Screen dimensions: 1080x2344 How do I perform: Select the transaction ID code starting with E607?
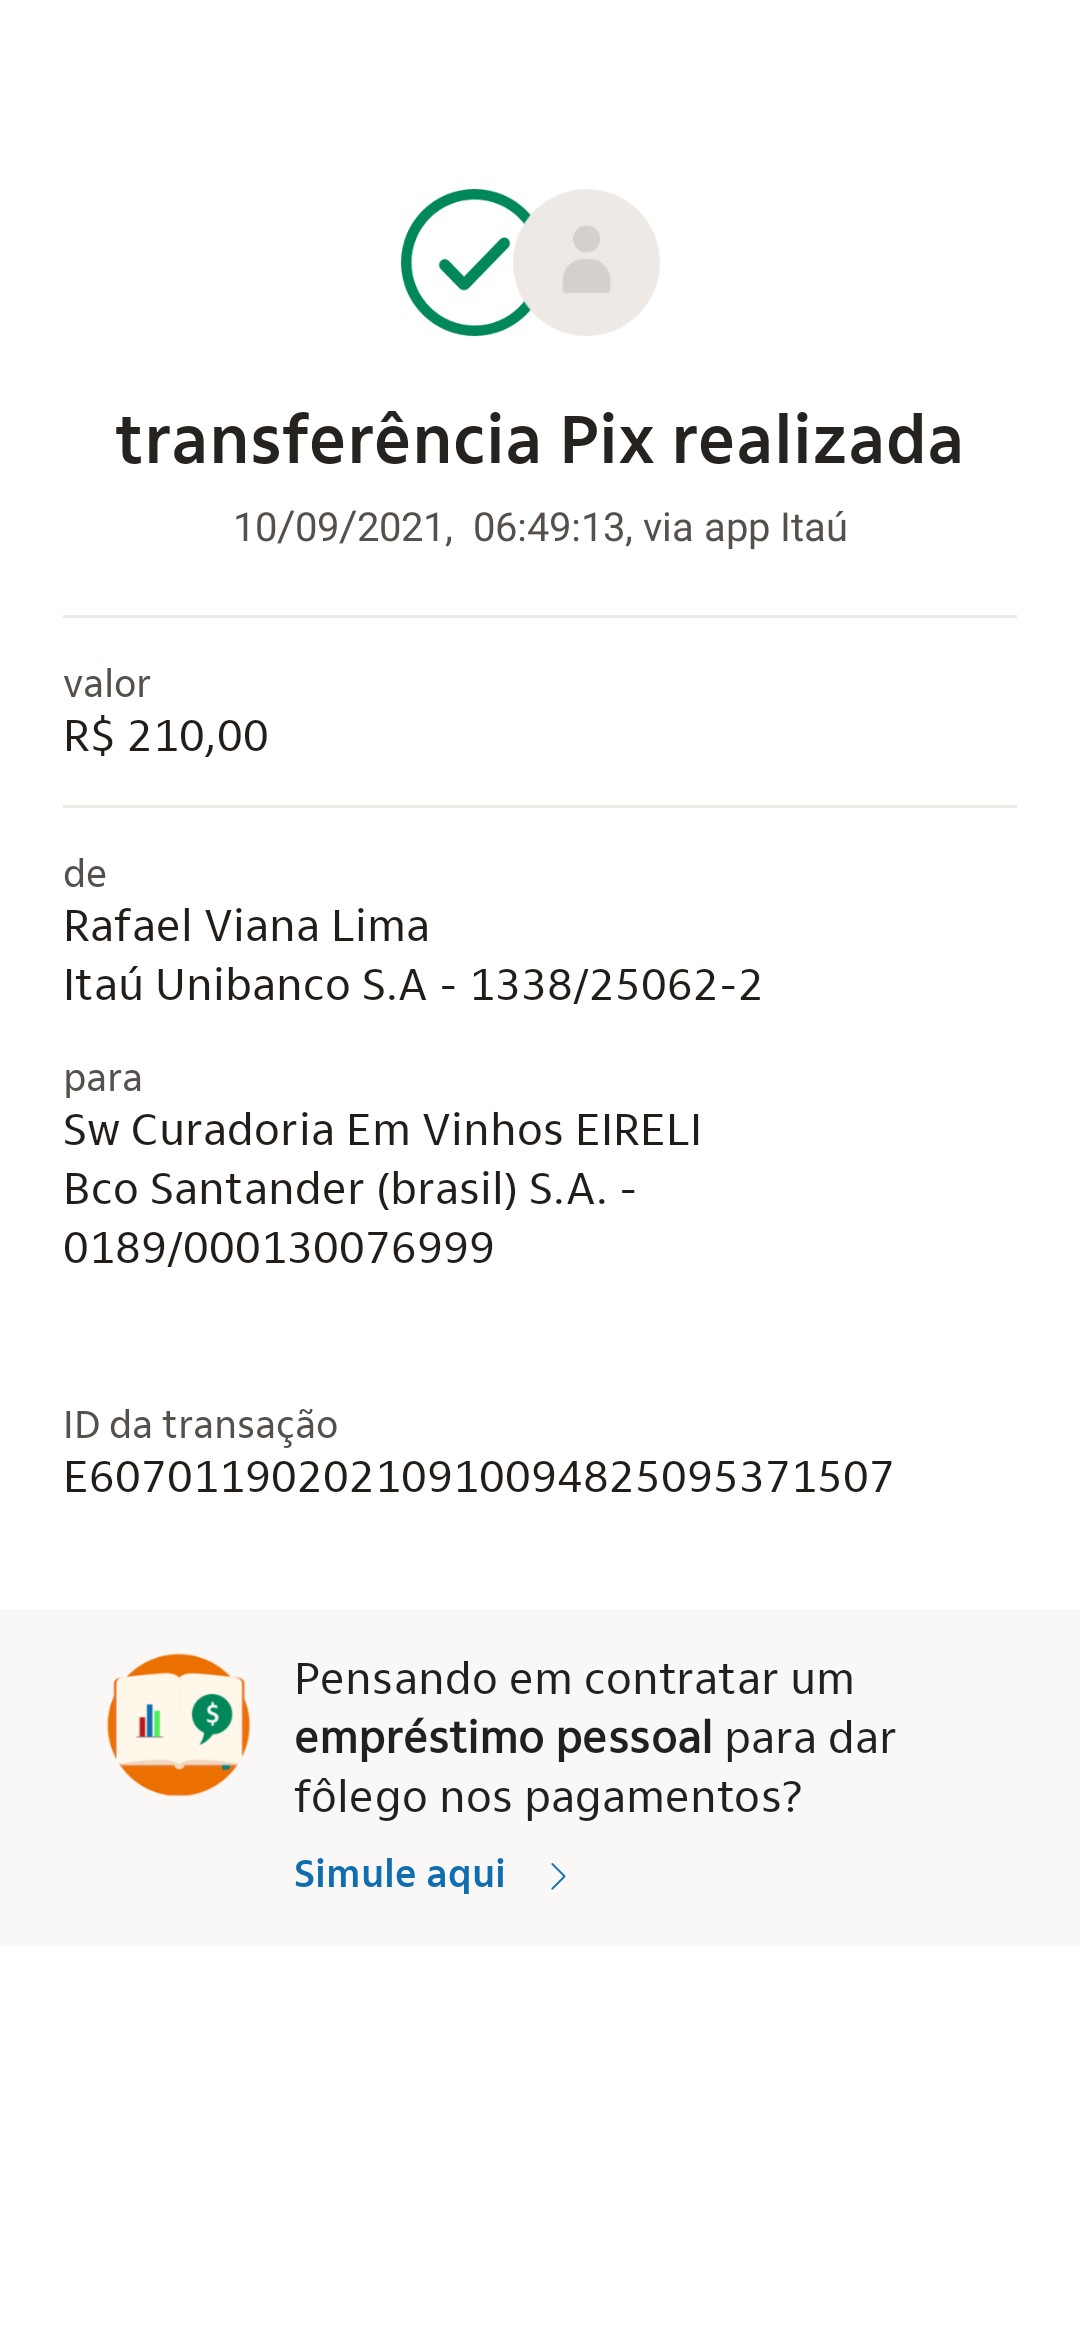[x=478, y=1477]
